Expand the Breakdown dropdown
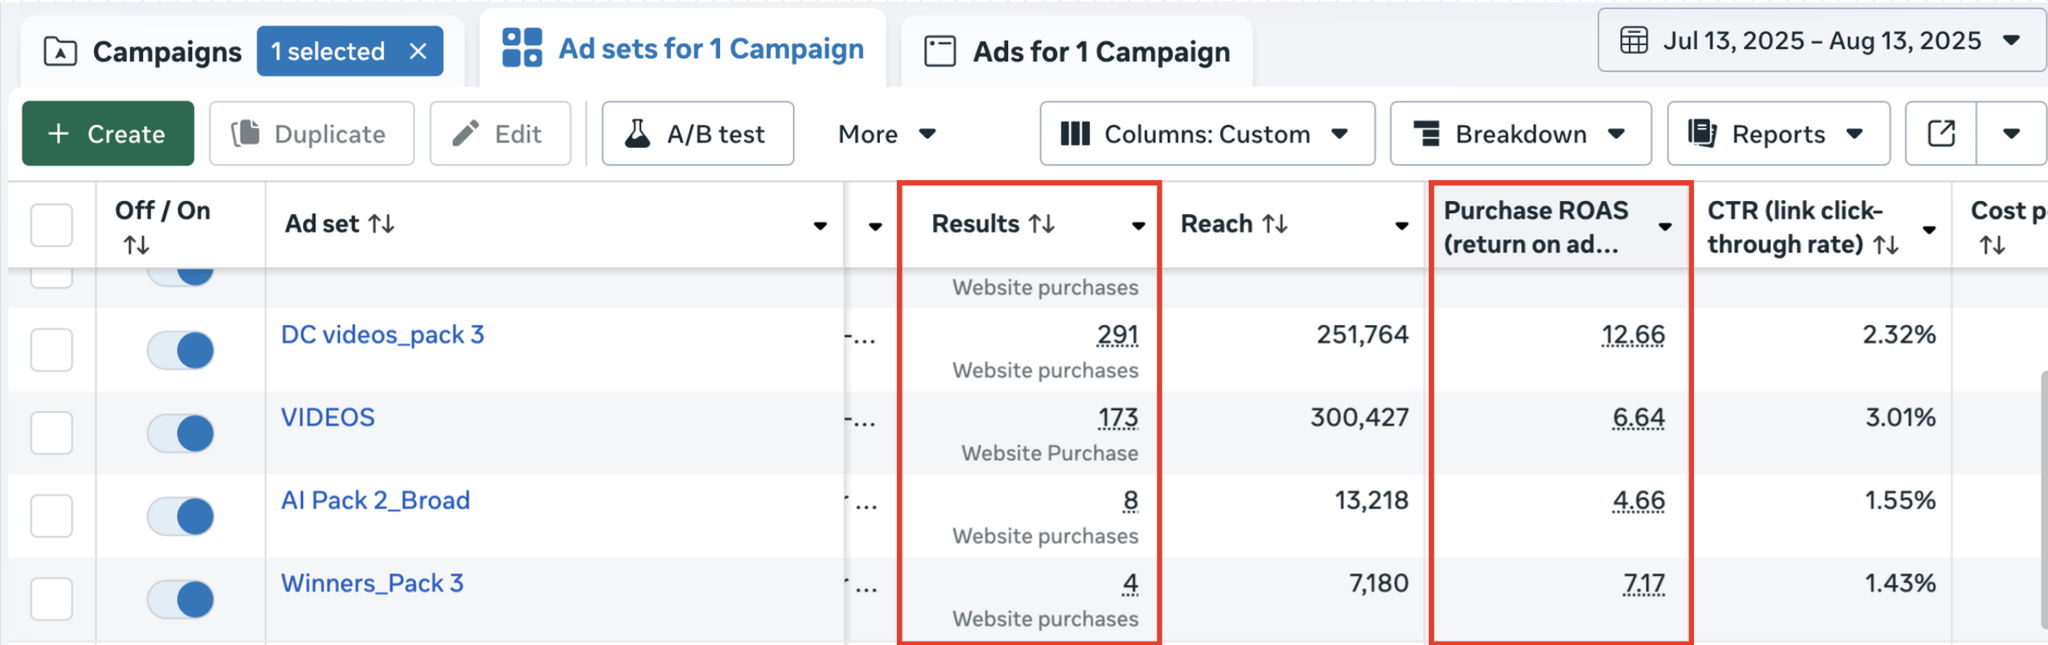Screen dimensions: 2048x645 [1520, 133]
